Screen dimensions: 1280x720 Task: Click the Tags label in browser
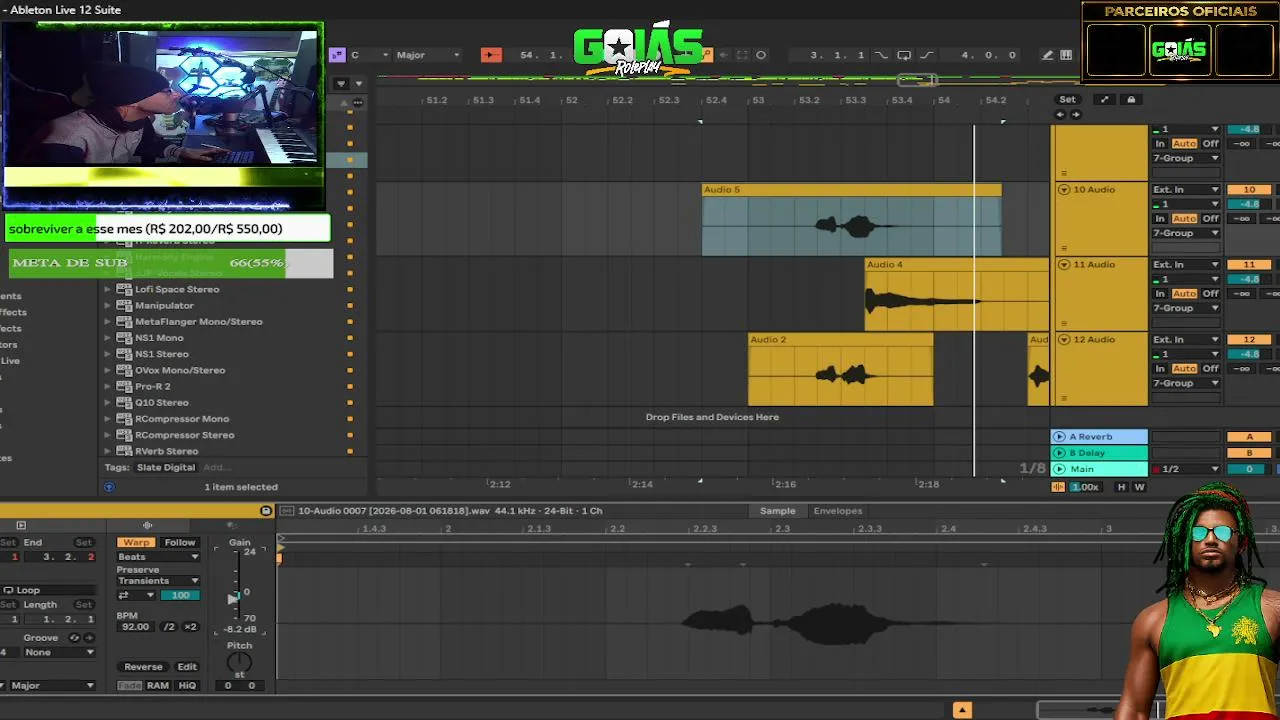117,467
